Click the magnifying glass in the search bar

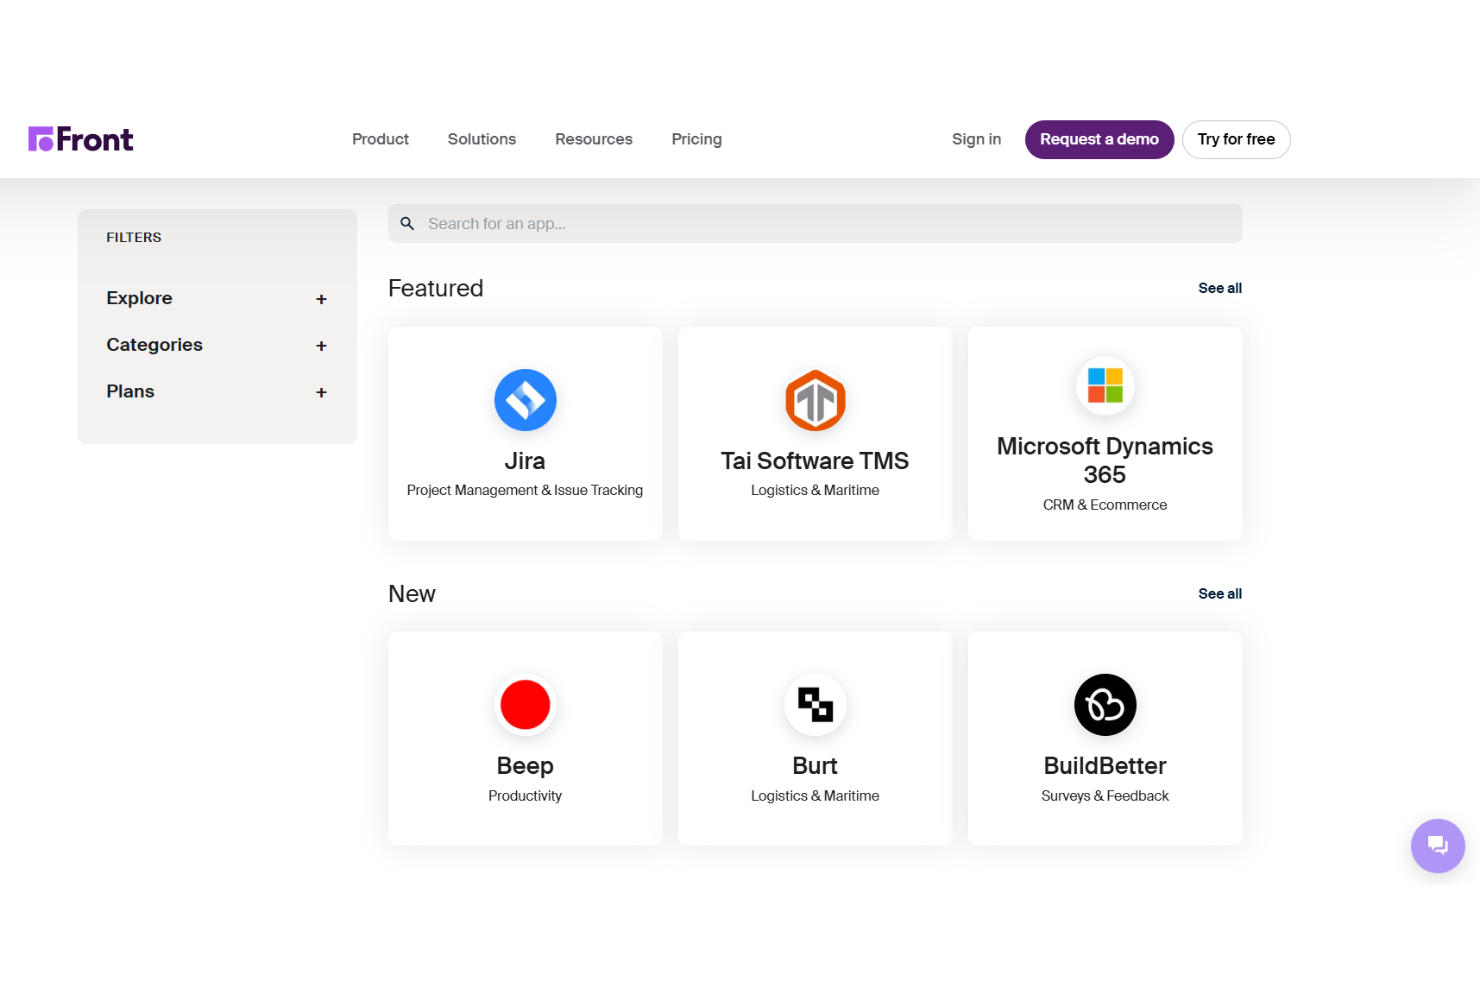tap(407, 223)
